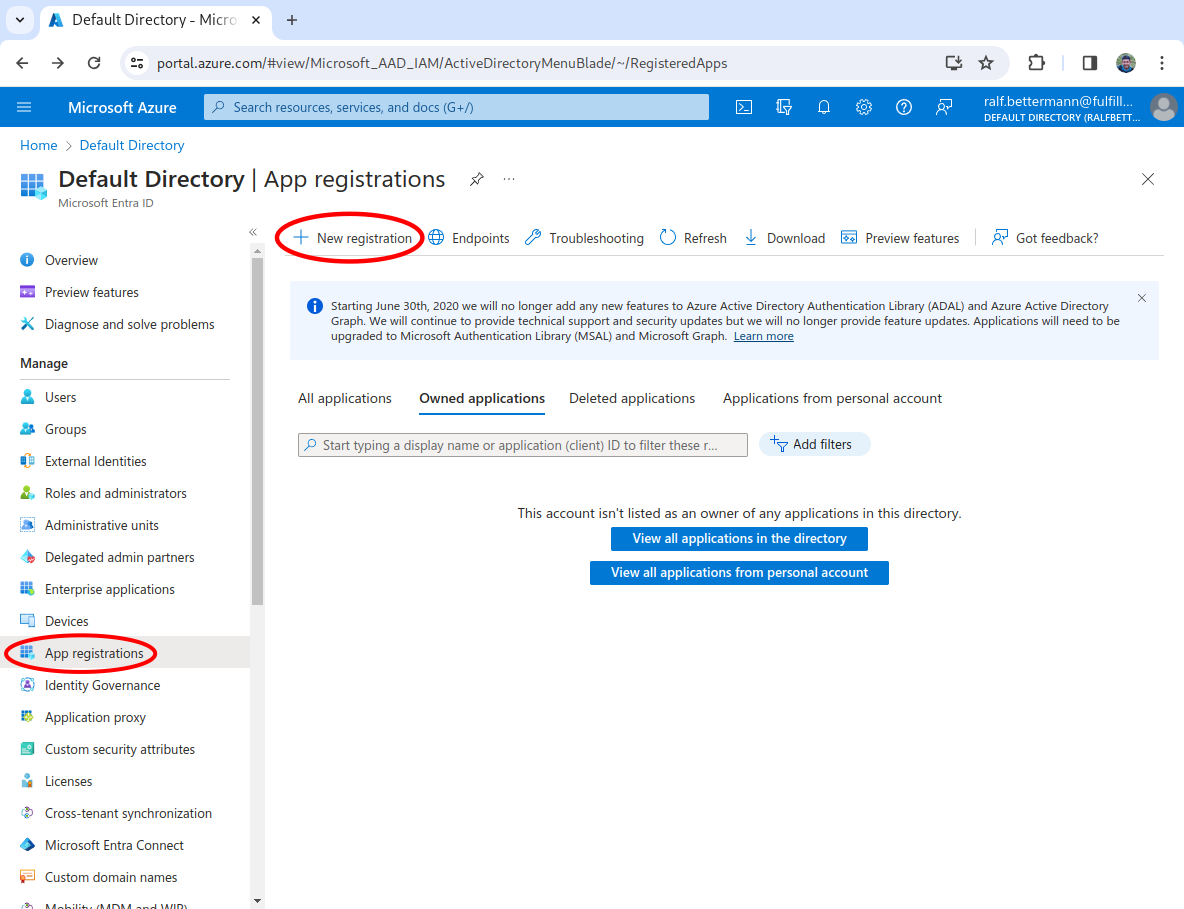The width and height of the screenshot is (1184, 909).
Task: Open the Azure portal hamburger menu
Action: (25, 107)
